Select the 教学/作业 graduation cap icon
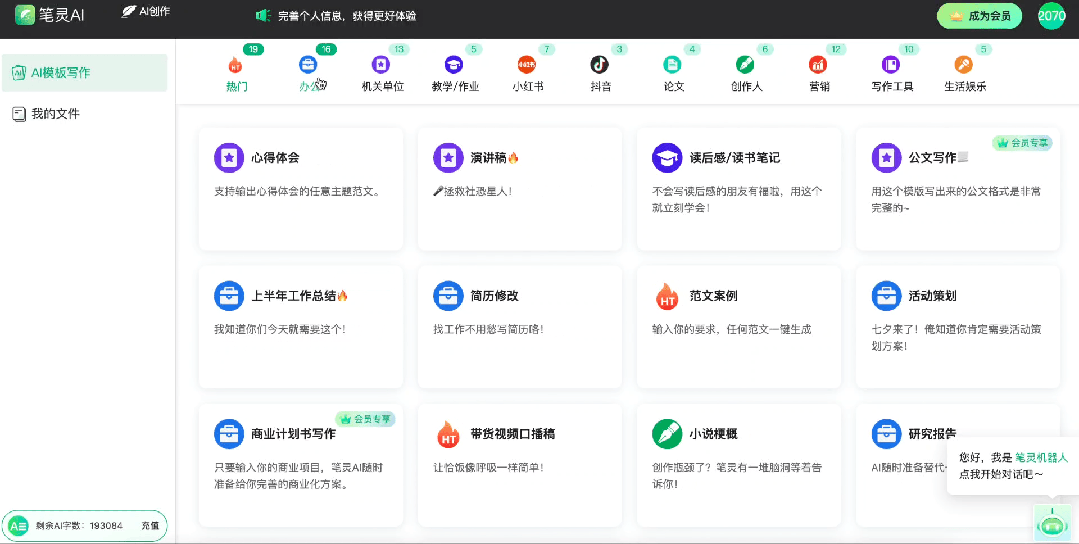1079x544 pixels. (x=453, y=65)
